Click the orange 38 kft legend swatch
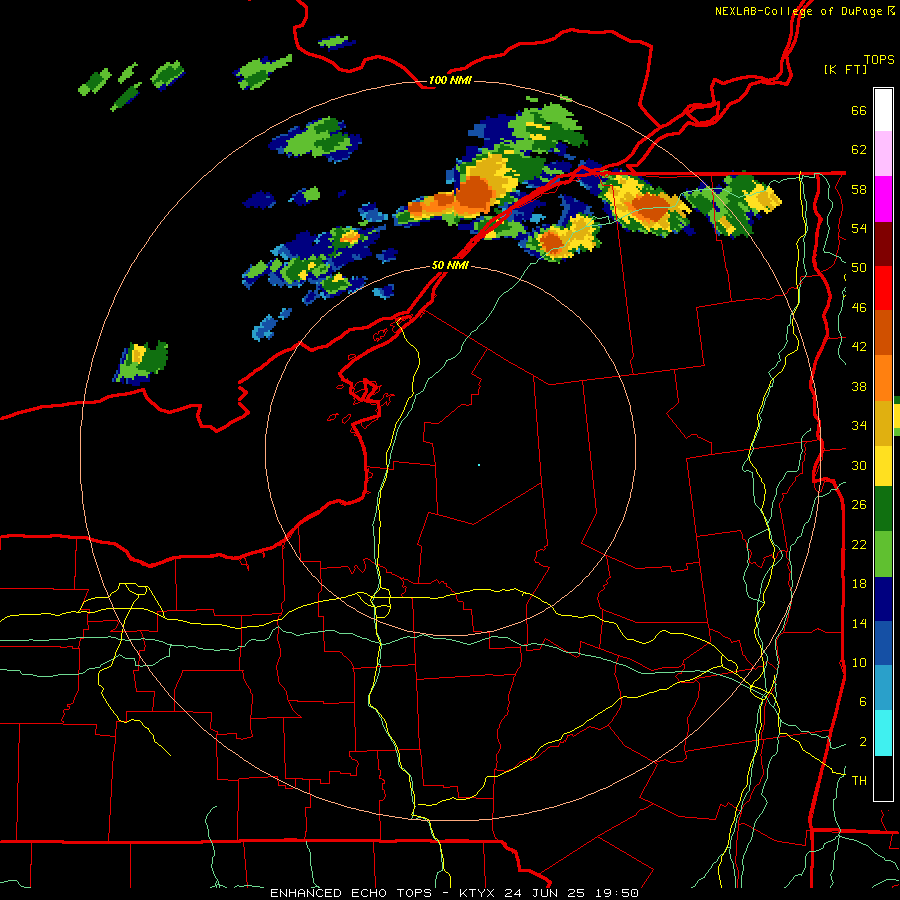The image size is (900, 900). (x=883, y=378)
